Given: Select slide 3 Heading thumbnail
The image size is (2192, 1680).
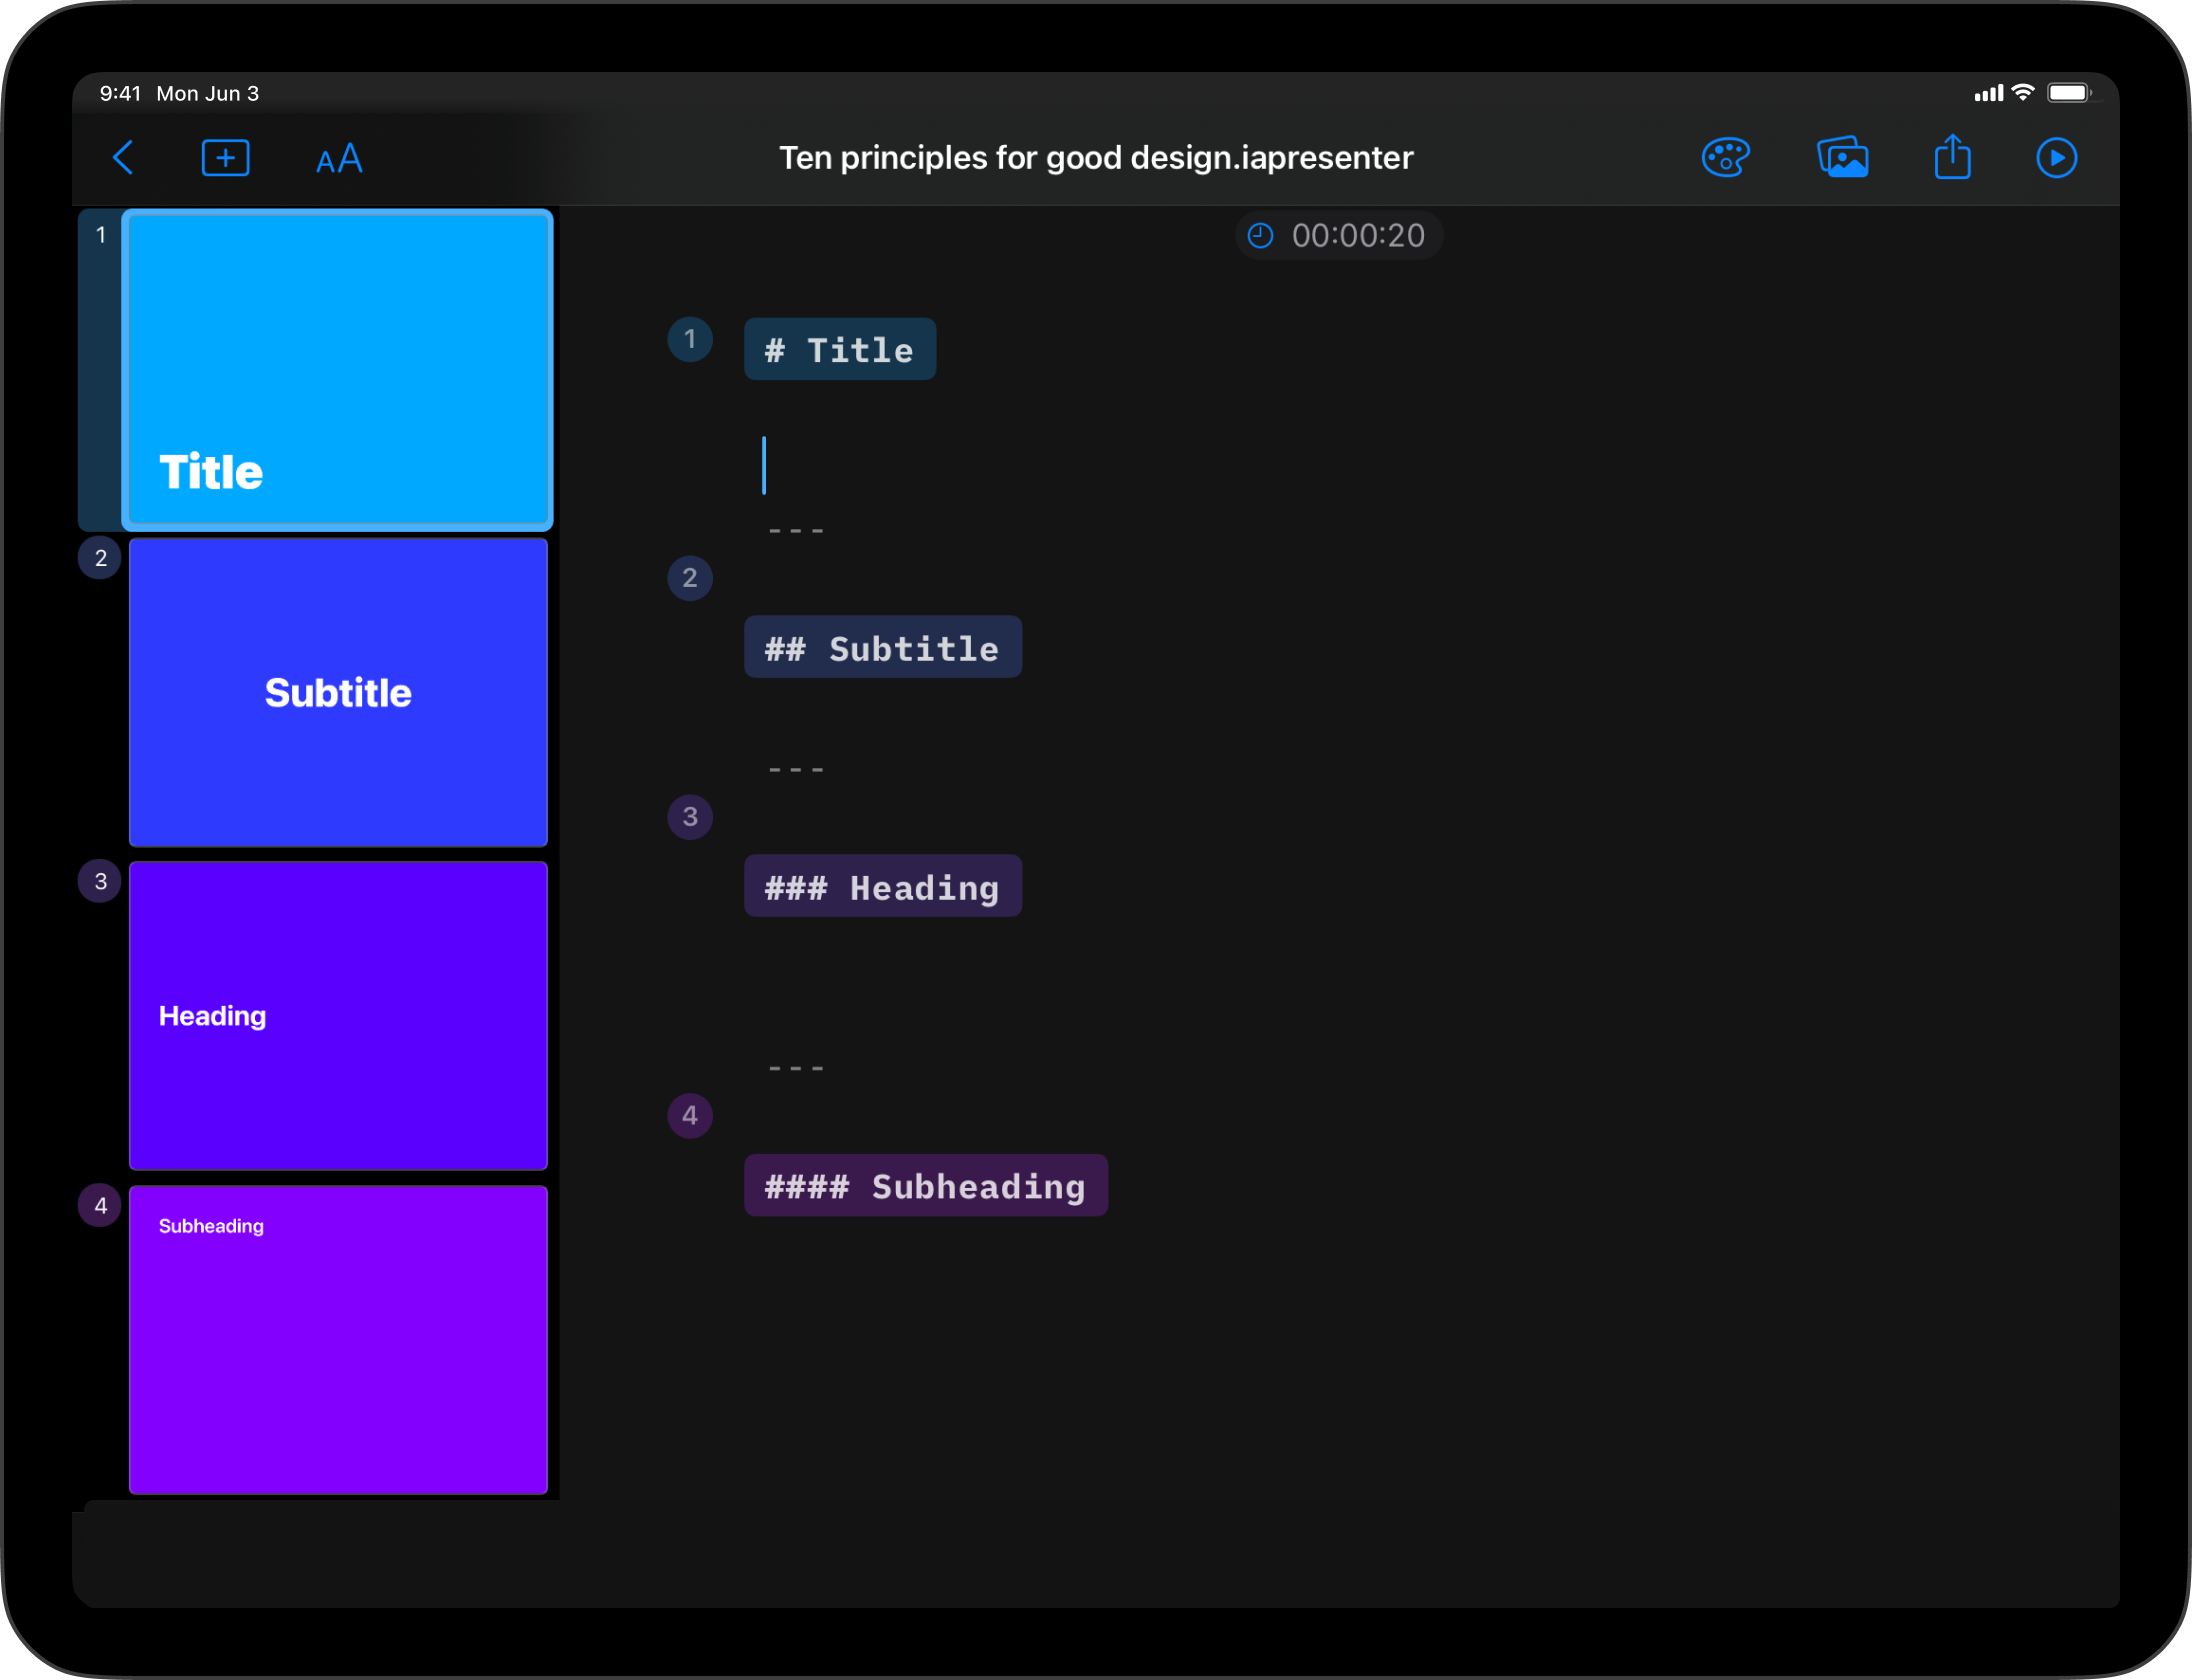Looking at the screenshot, I should click(337, 1015).
